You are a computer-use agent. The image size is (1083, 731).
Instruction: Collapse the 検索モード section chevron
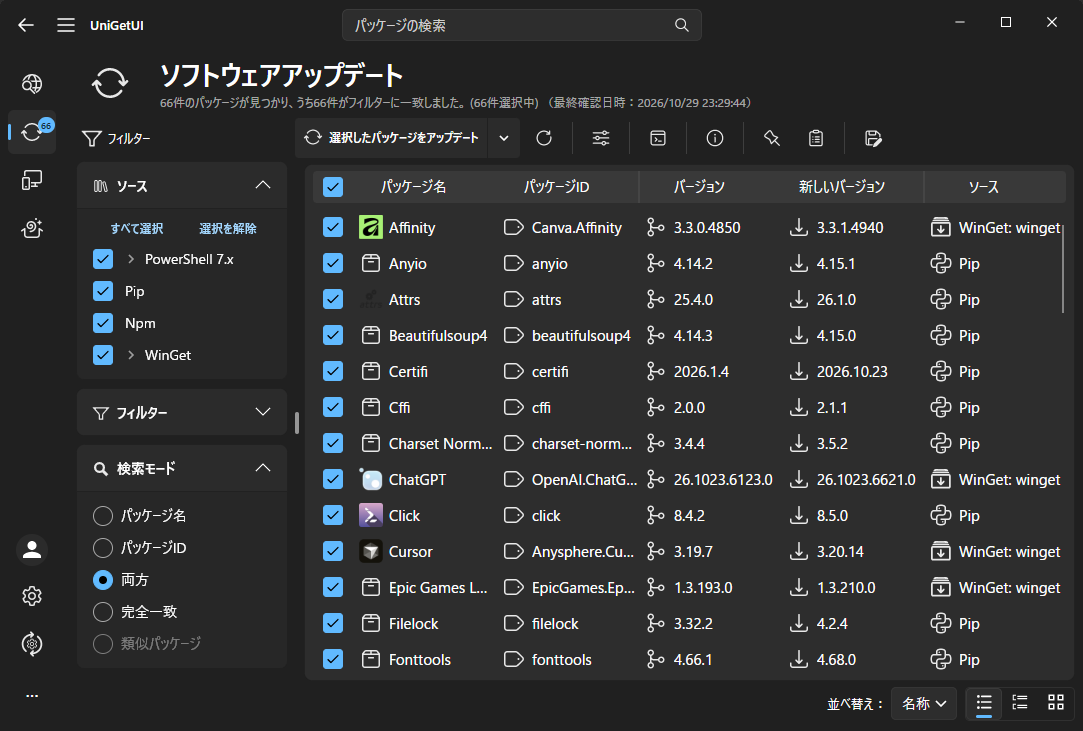tap(263, 468)
